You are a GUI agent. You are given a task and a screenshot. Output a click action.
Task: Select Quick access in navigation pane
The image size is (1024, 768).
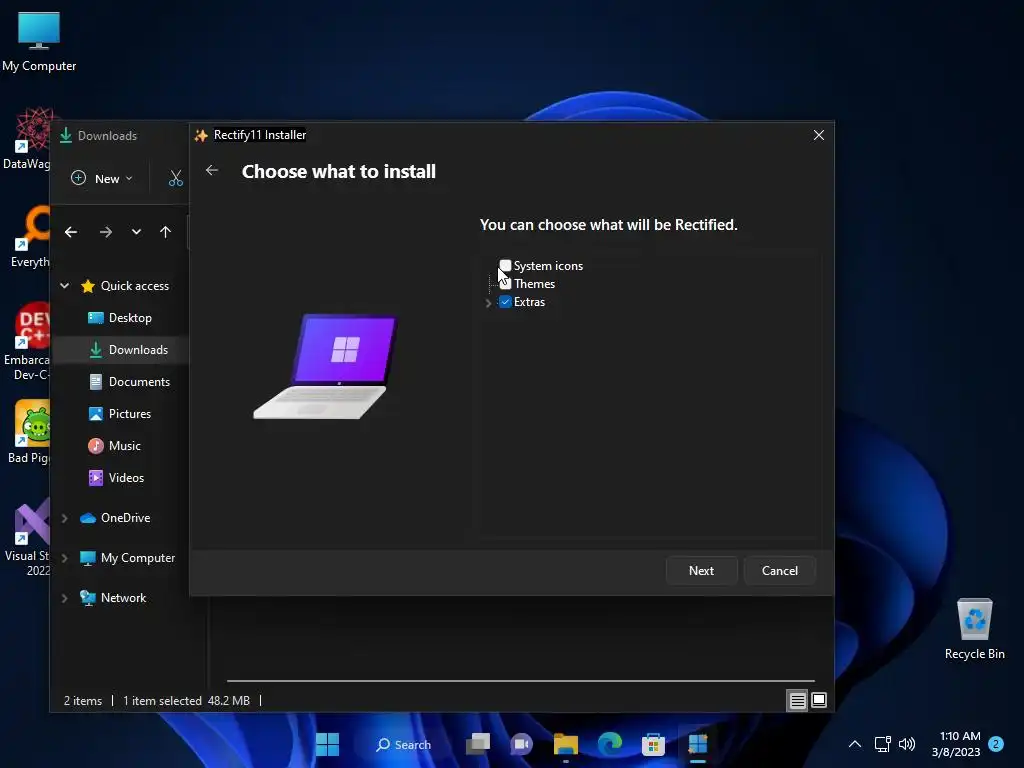tap(135, 286)
